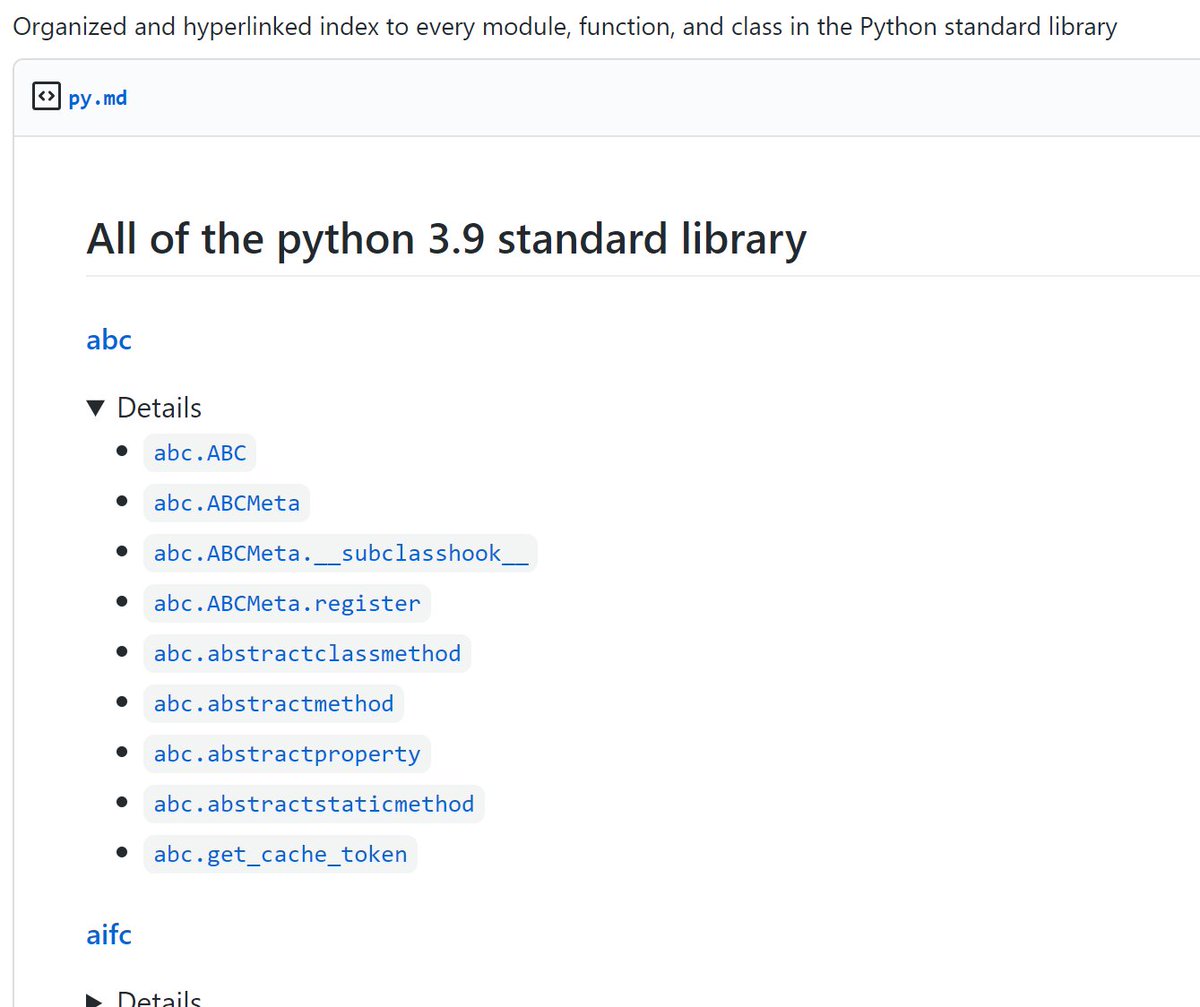
Task: Click the code file icon beside py.md
Action: click(x=46, y=96)
